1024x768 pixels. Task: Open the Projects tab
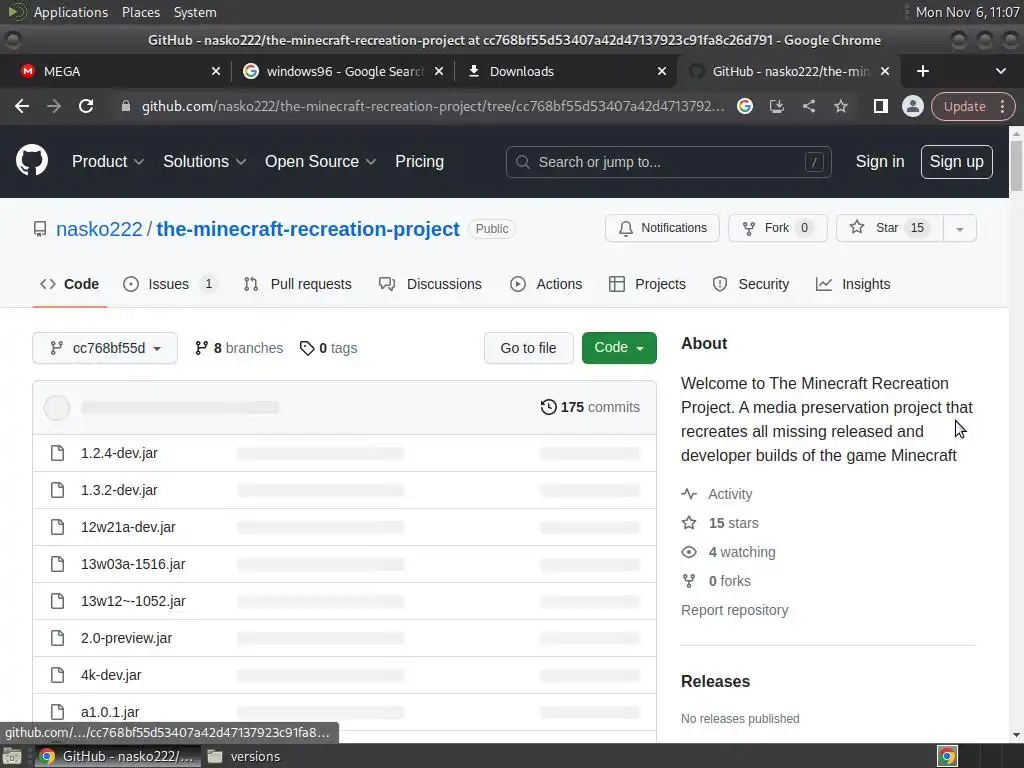(x=647, y=284)
